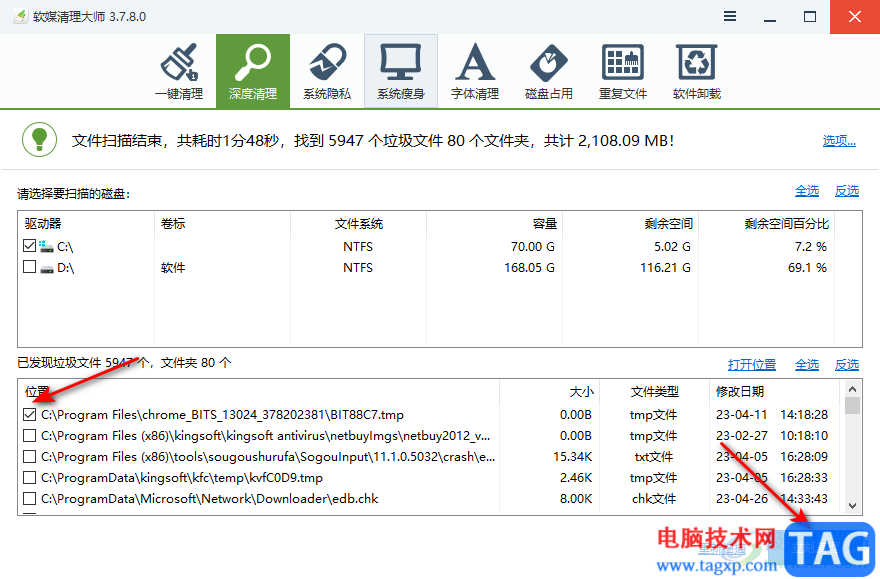Check the kvfC0D9.tmp file checkbox
The image size is (880, 579).
click(x=29, y=478)
